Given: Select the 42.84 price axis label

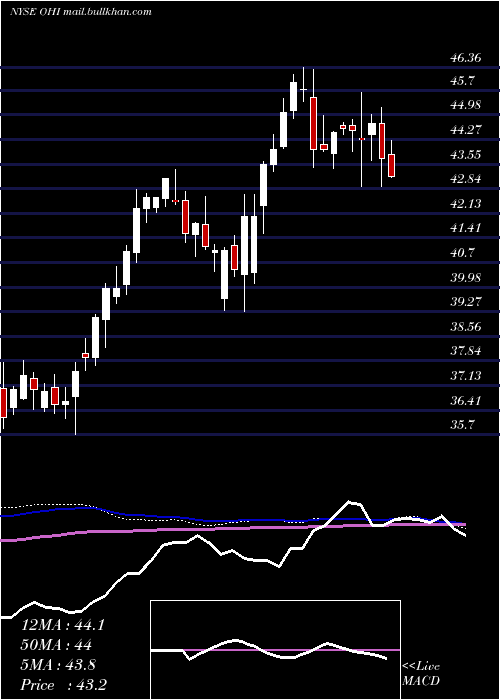Looking at the screenshot, I should pos(466,179).
